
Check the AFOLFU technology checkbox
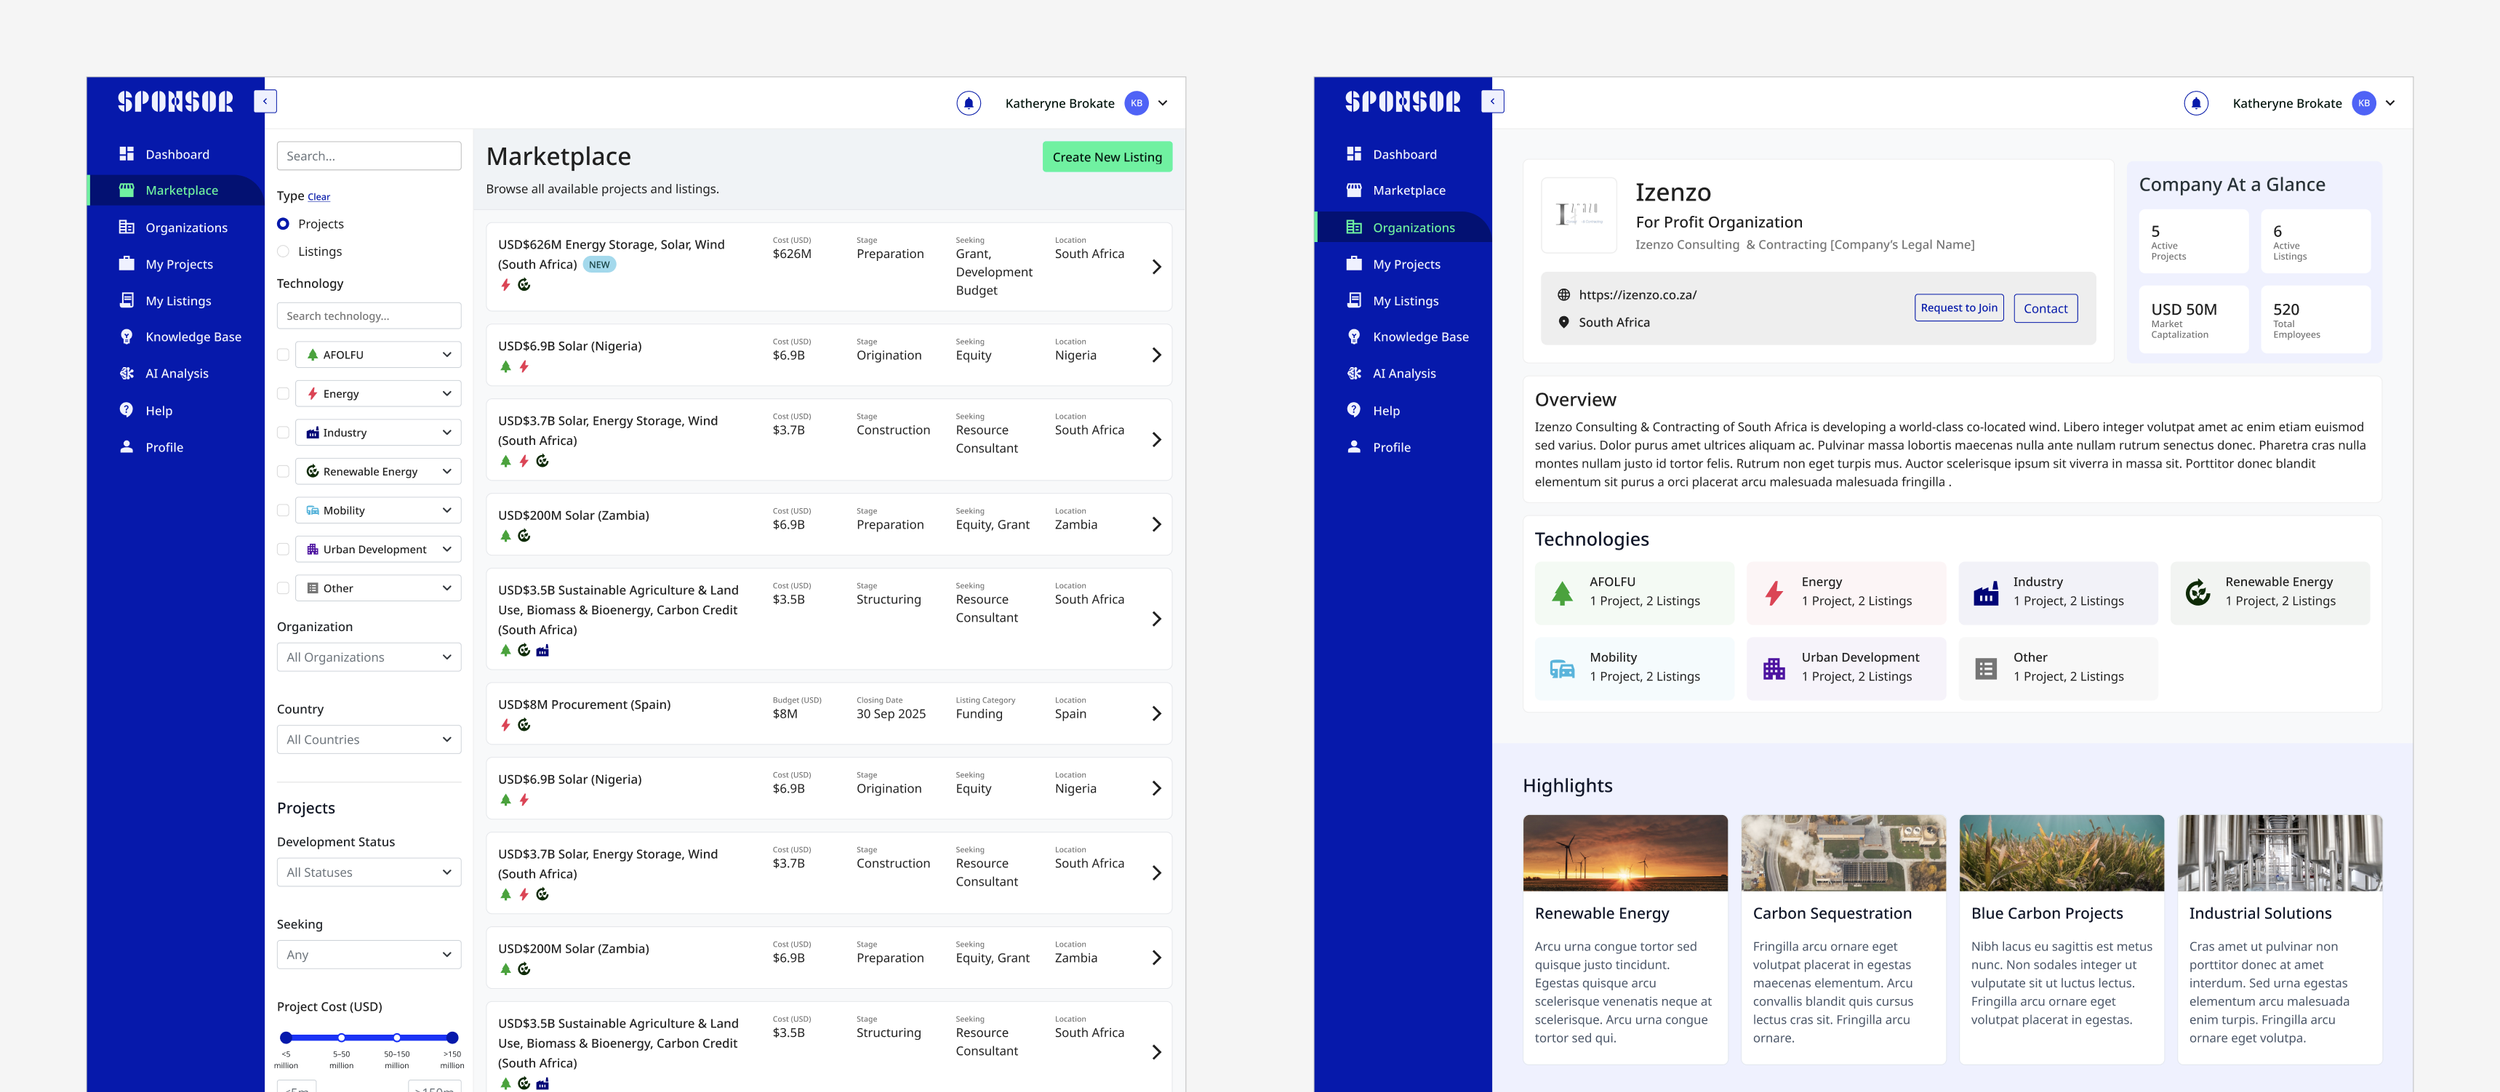(283, 355)
